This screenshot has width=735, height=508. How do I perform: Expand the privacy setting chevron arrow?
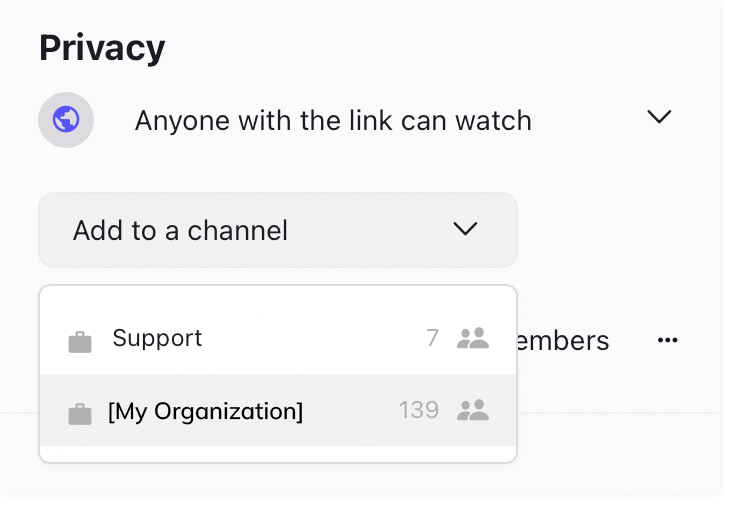click(659, 116)
